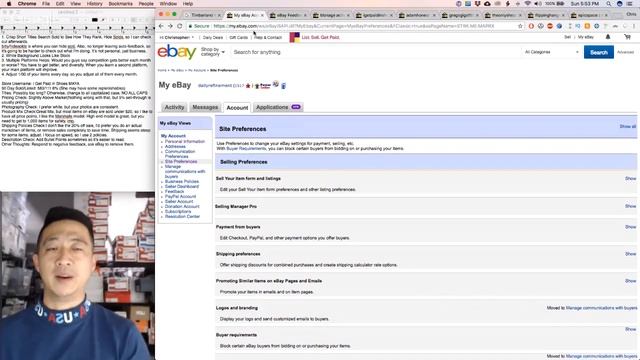640x360 pixels.
Task: Click Show all in Site Preferences header
Action: pos(627,127)
